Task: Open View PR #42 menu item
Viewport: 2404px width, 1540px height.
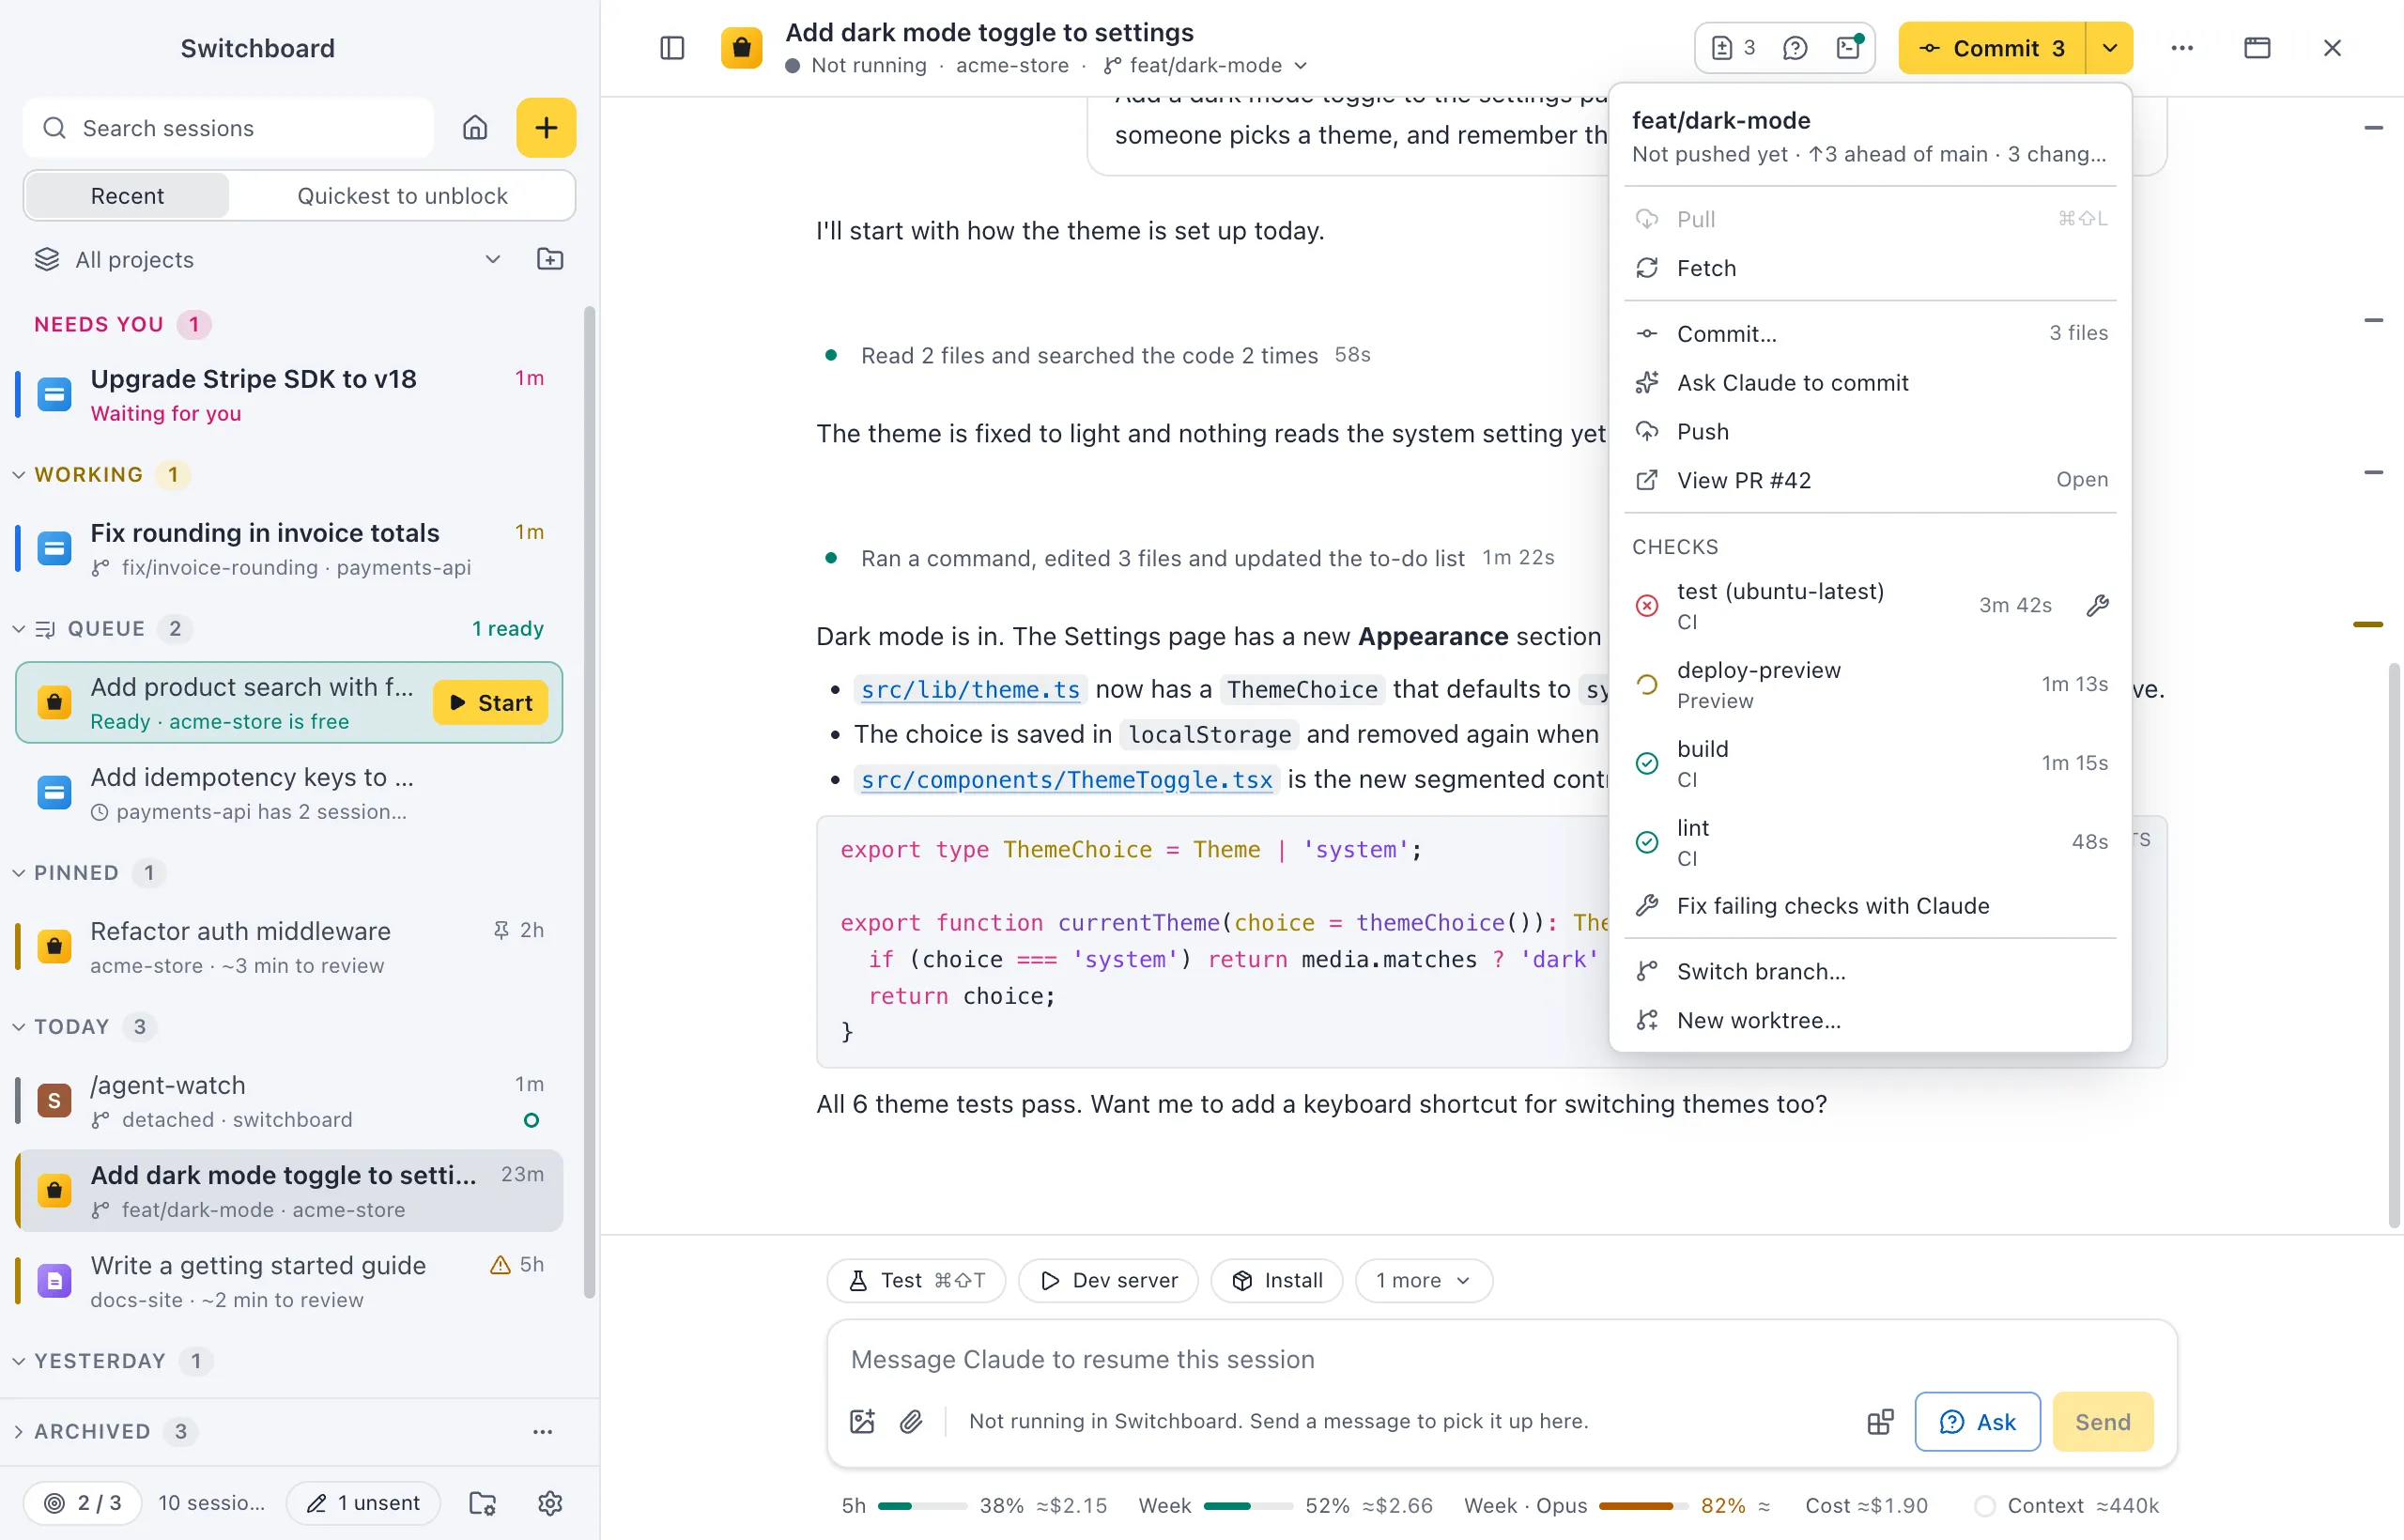Action: tap(1870, 481)
